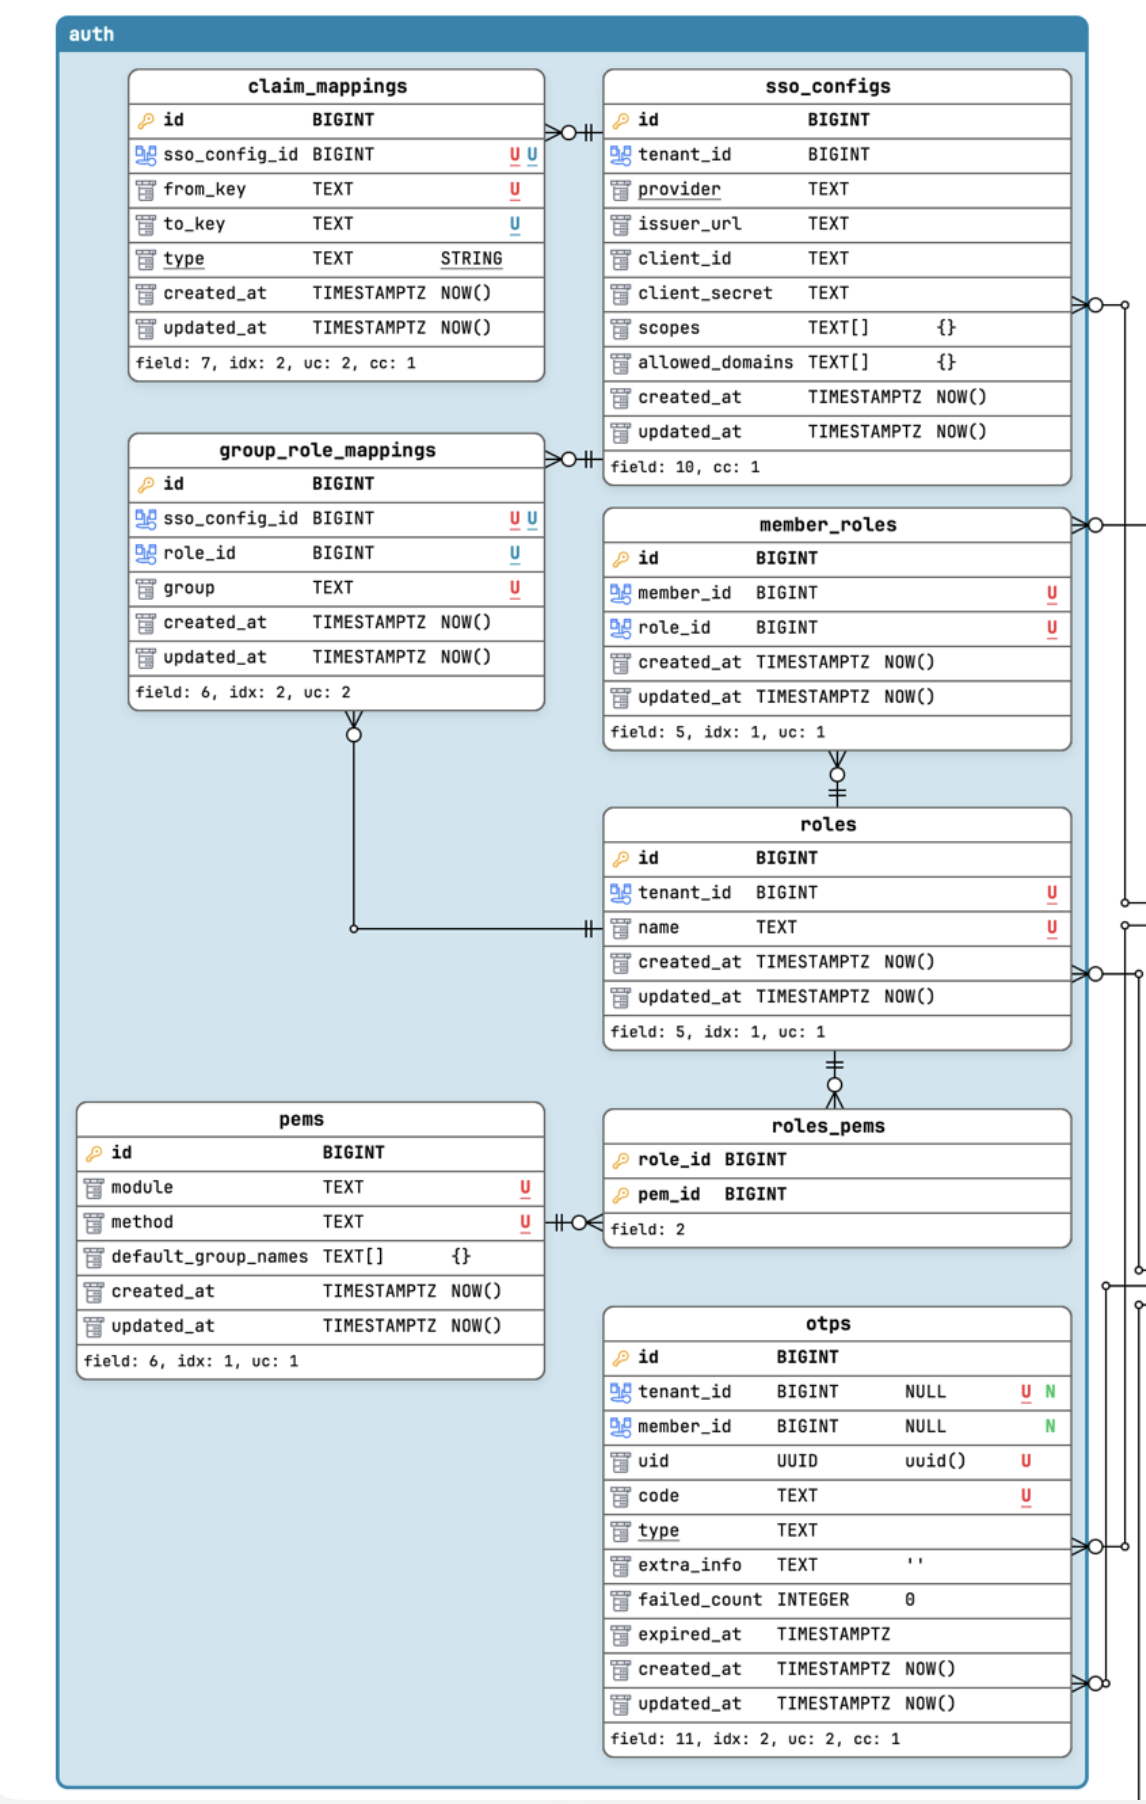The height and width of the screenshot is (1804, 1146).
Task: Click the unique marker on otps uid row
Action: (x=1026, y=1461)
